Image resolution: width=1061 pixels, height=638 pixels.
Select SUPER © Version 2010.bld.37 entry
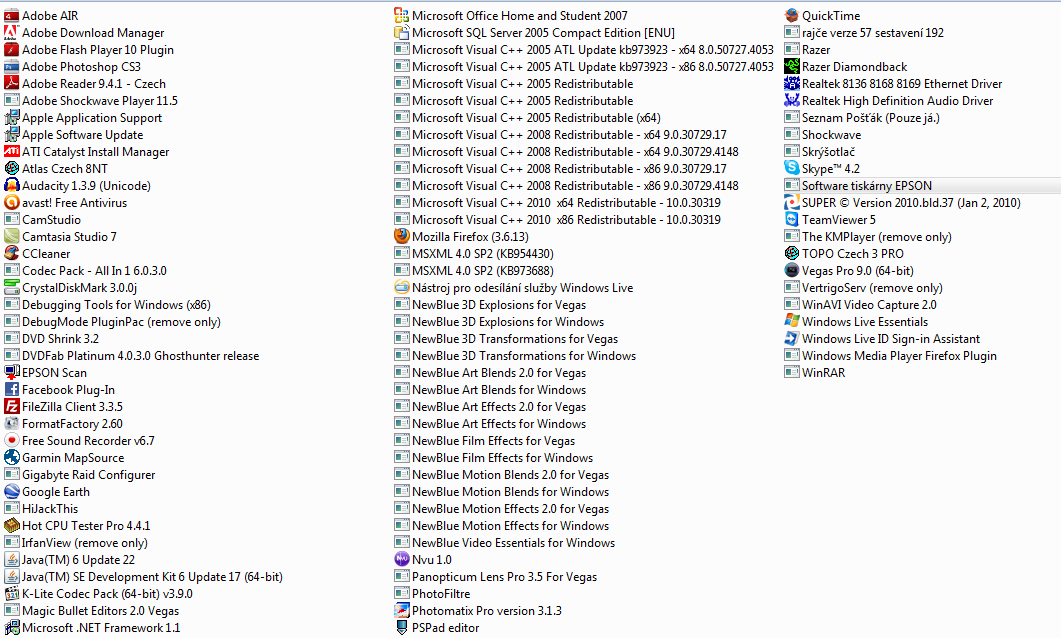pyautogui.click(x=903, y=202)
